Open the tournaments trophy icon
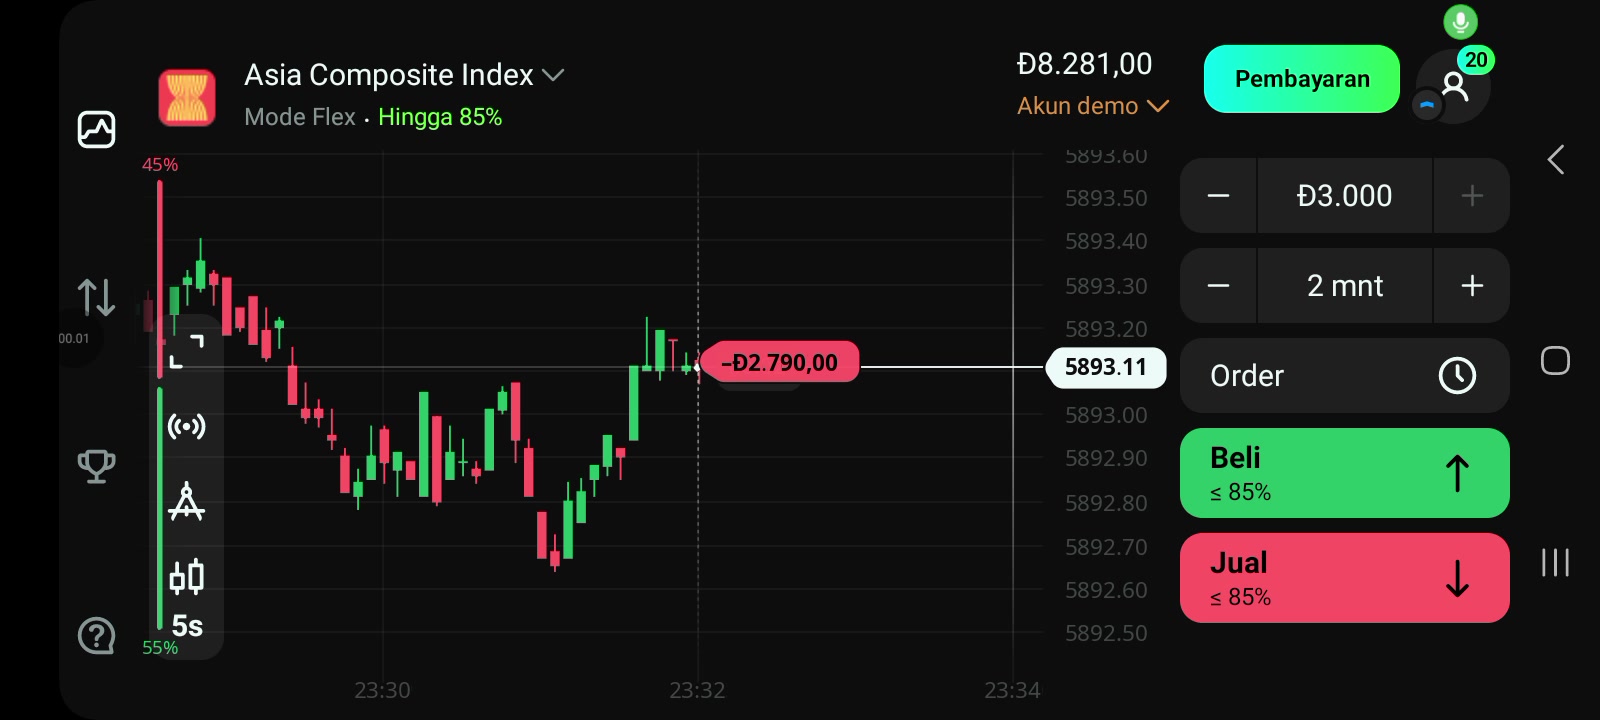The height and width of the screenshot is (720, 1600). tap(97, 466)
